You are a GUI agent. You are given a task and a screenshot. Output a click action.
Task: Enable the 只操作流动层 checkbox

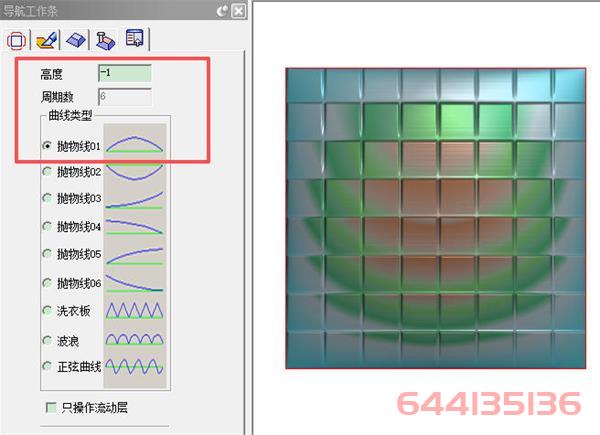click(51, 407)
